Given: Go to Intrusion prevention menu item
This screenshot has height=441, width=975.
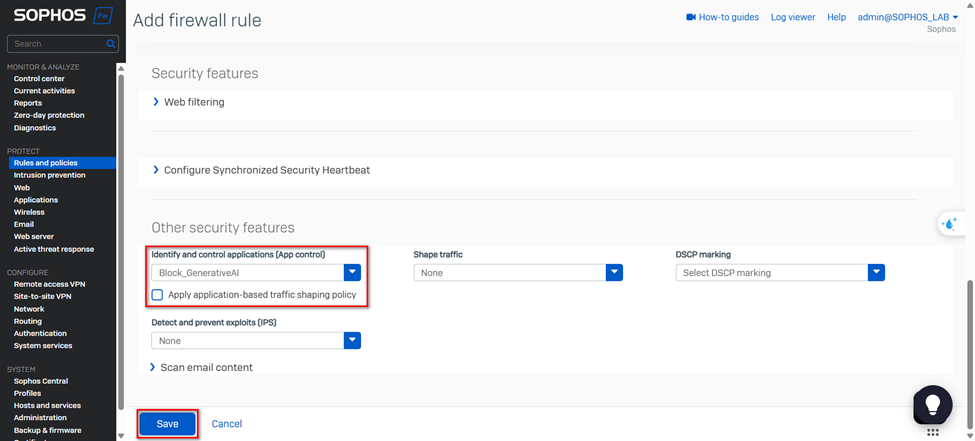Looking at the screenshot, I should coord(50,175).
